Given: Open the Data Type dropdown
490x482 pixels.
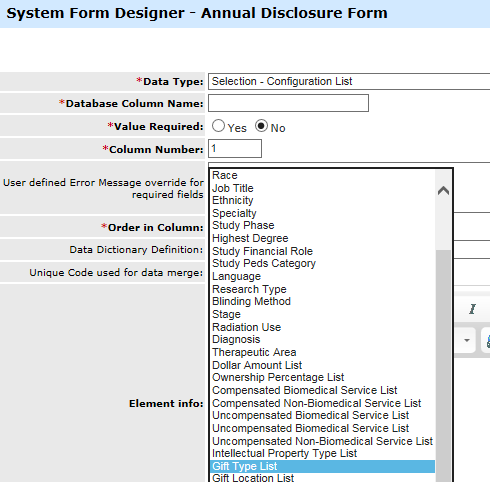Looking at the screenshot, I should tap(349, 82).
